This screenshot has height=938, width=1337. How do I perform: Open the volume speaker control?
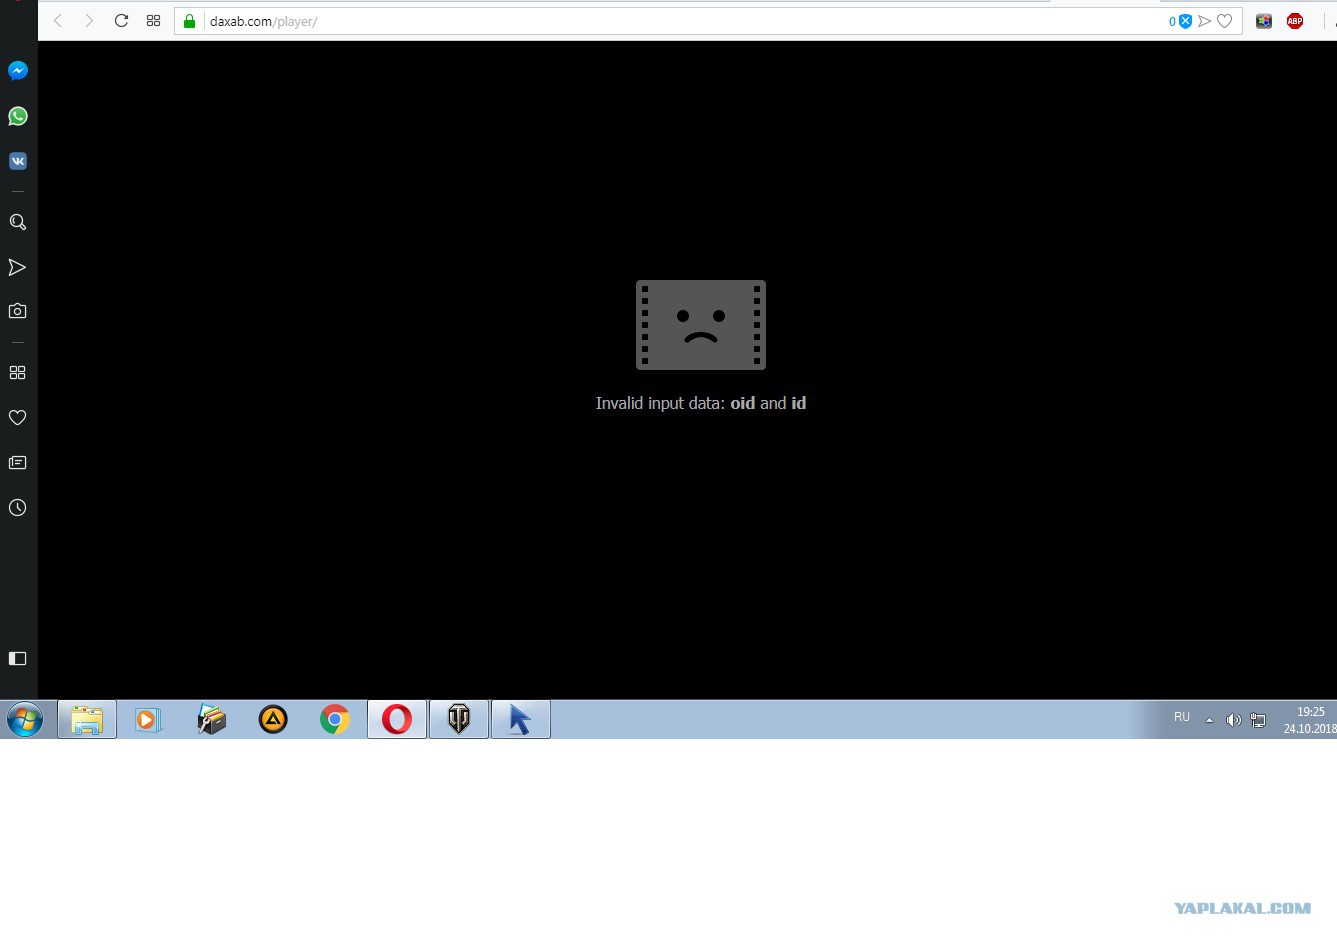coord(1233,720)
